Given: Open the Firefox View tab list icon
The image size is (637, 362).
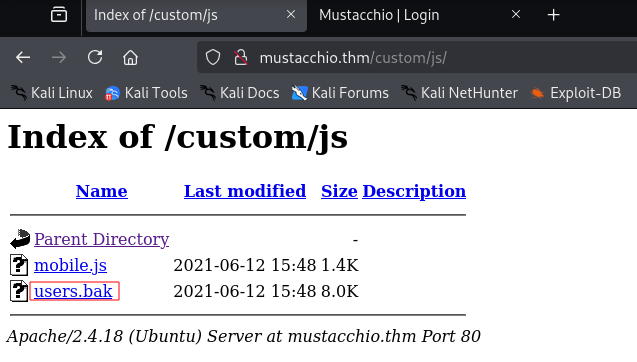Looking at the screenshot, I should (x=59, y=15).
